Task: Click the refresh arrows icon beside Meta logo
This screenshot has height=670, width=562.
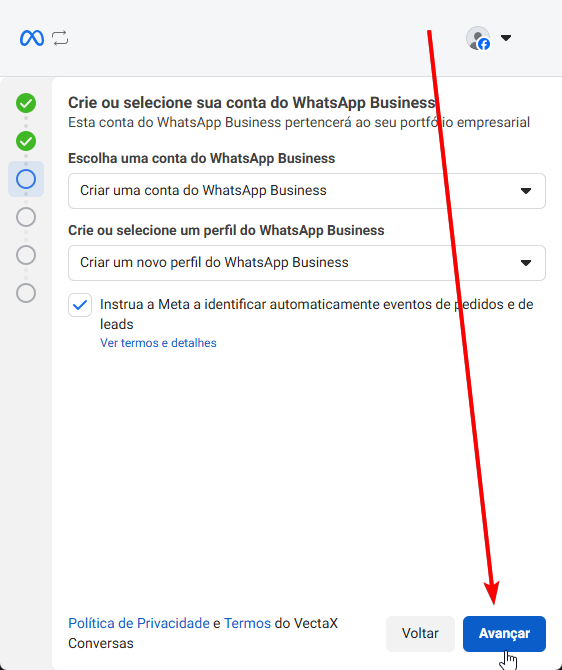Action: click(x=60, y=38)
